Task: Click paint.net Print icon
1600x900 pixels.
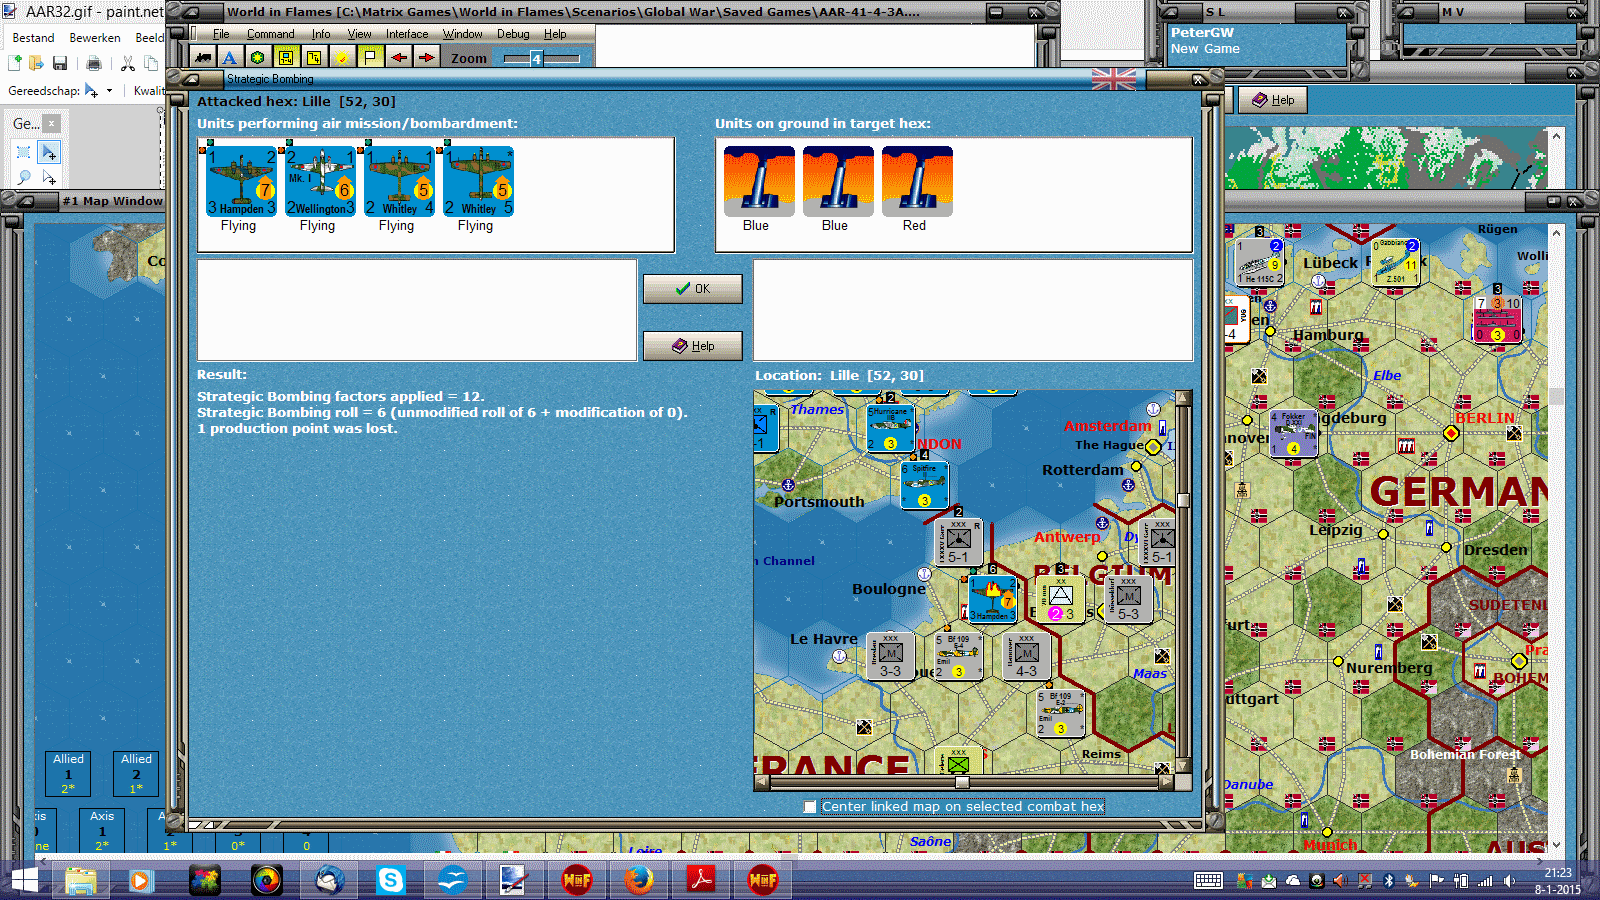Action: point(94,63)
